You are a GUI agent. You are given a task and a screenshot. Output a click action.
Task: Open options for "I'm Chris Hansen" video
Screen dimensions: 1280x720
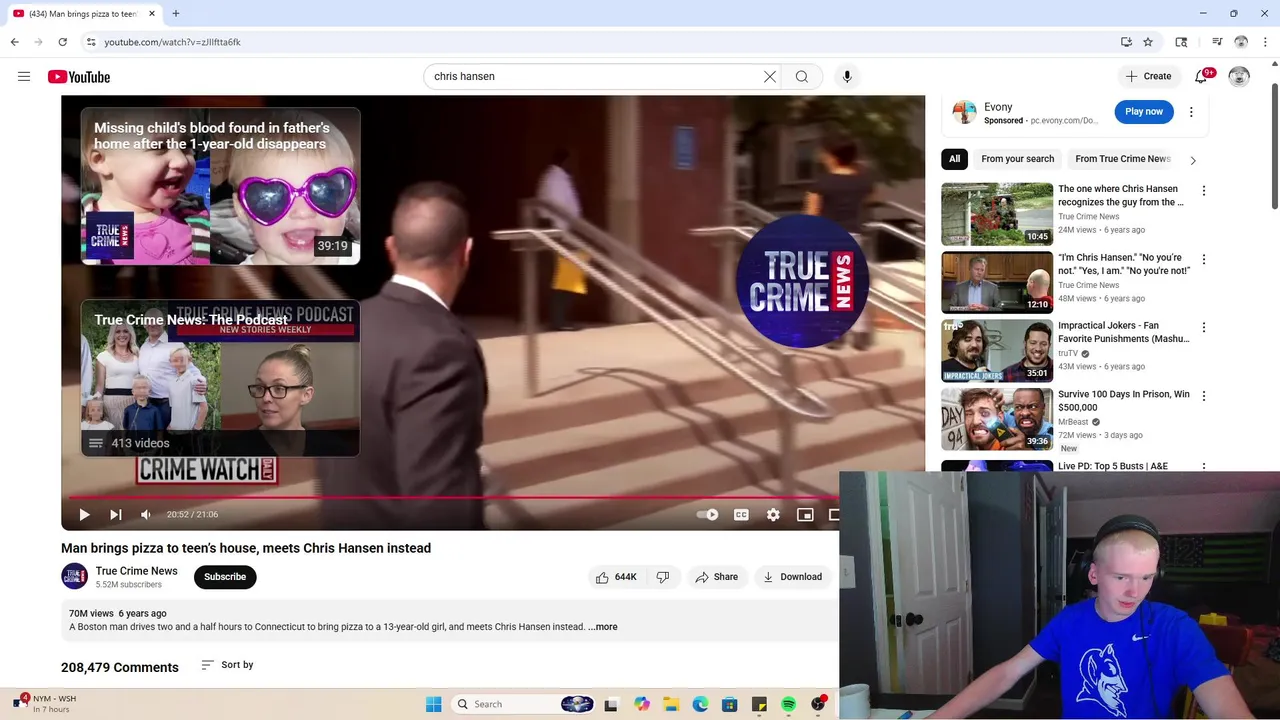pyautogui.click(x=1204, y=259)
